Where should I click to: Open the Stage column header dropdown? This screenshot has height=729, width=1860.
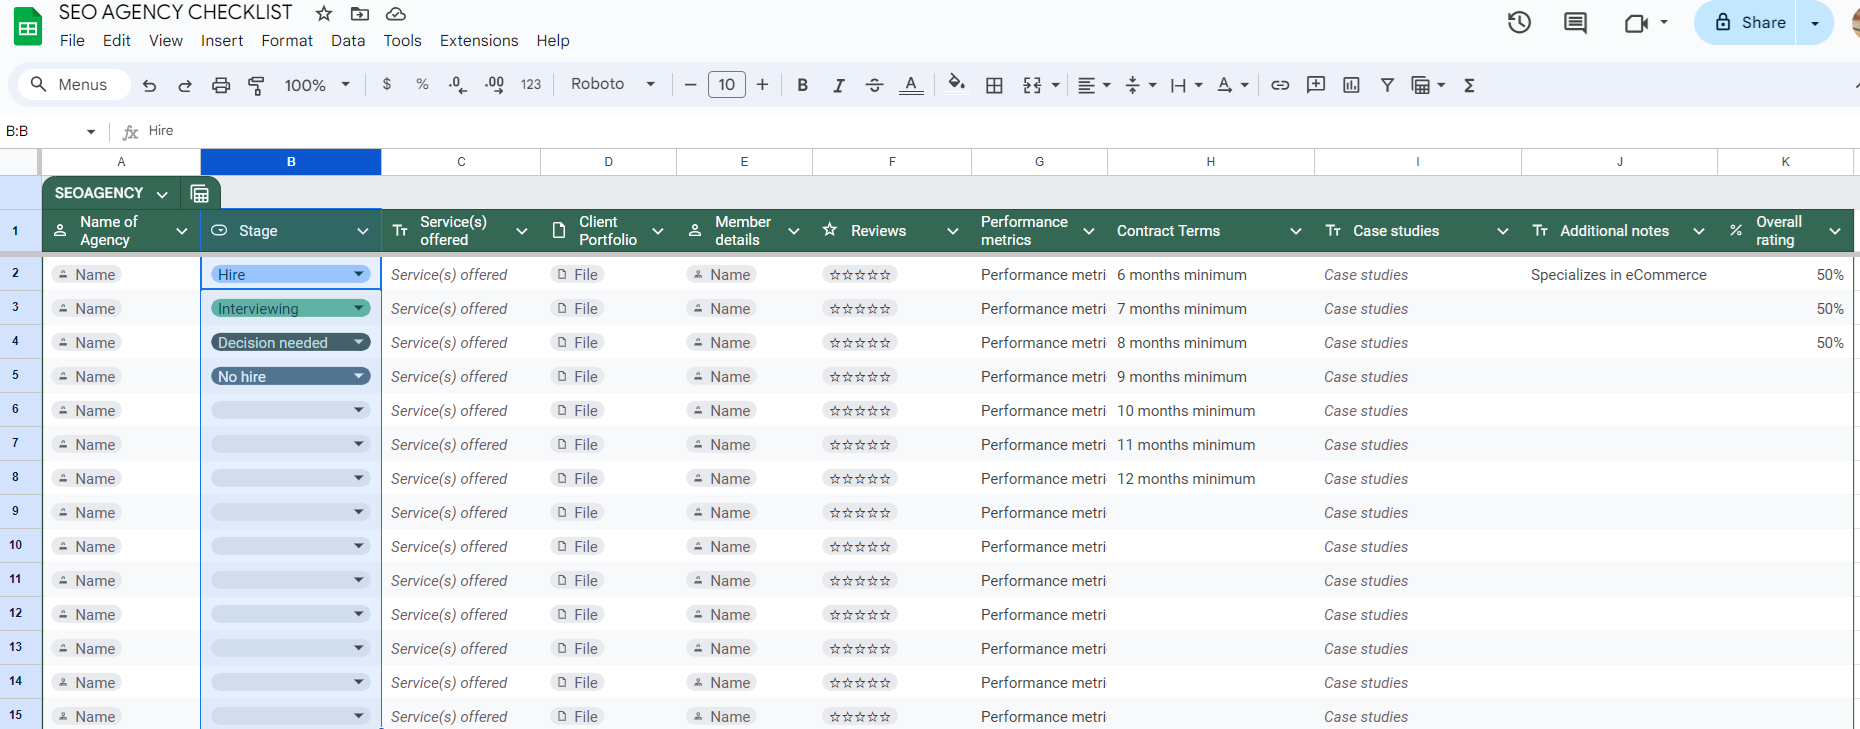pyautogui.click(x=362, y=231)
